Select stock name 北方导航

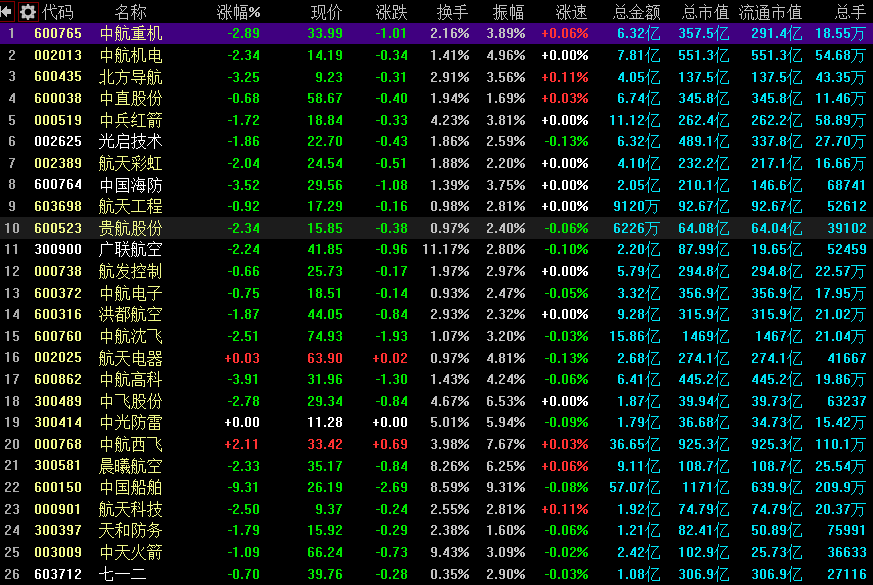(x=131, y=77)
